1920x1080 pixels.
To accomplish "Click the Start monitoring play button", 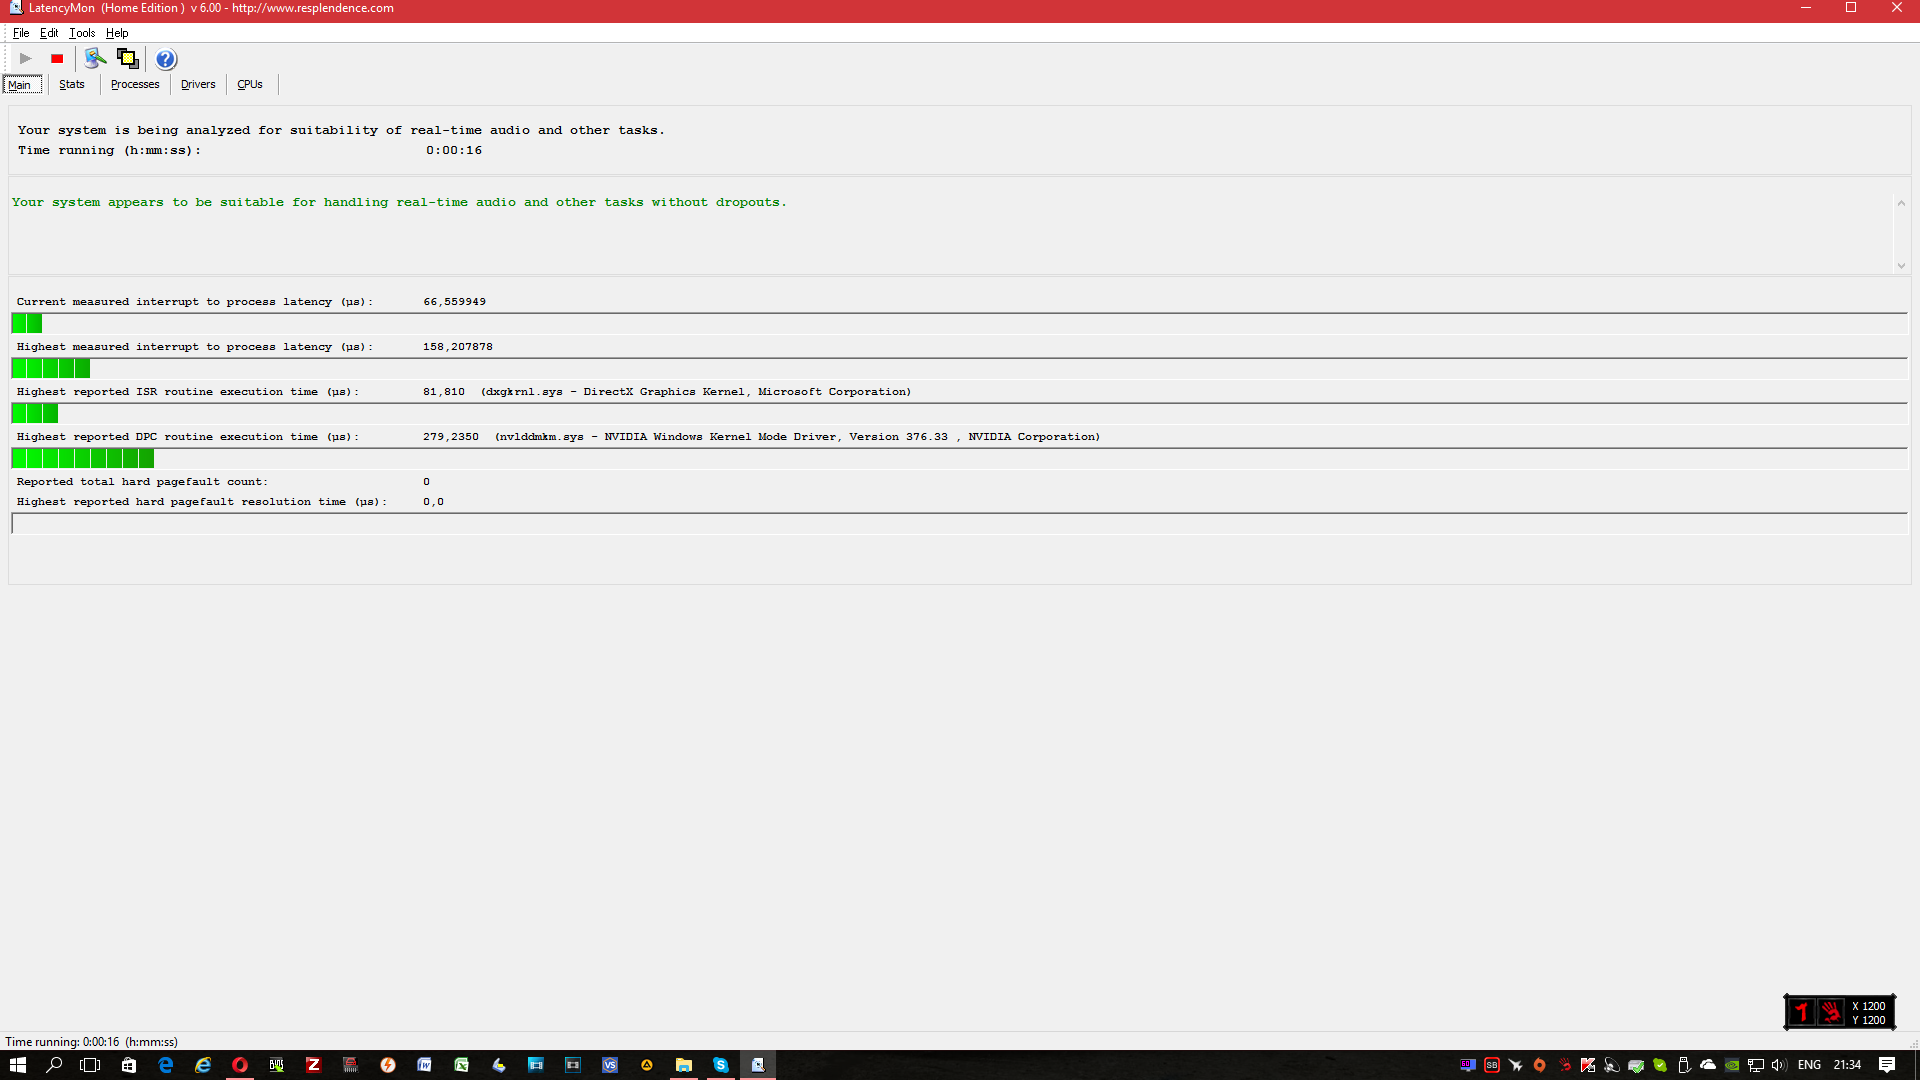I will coord(26,59).
